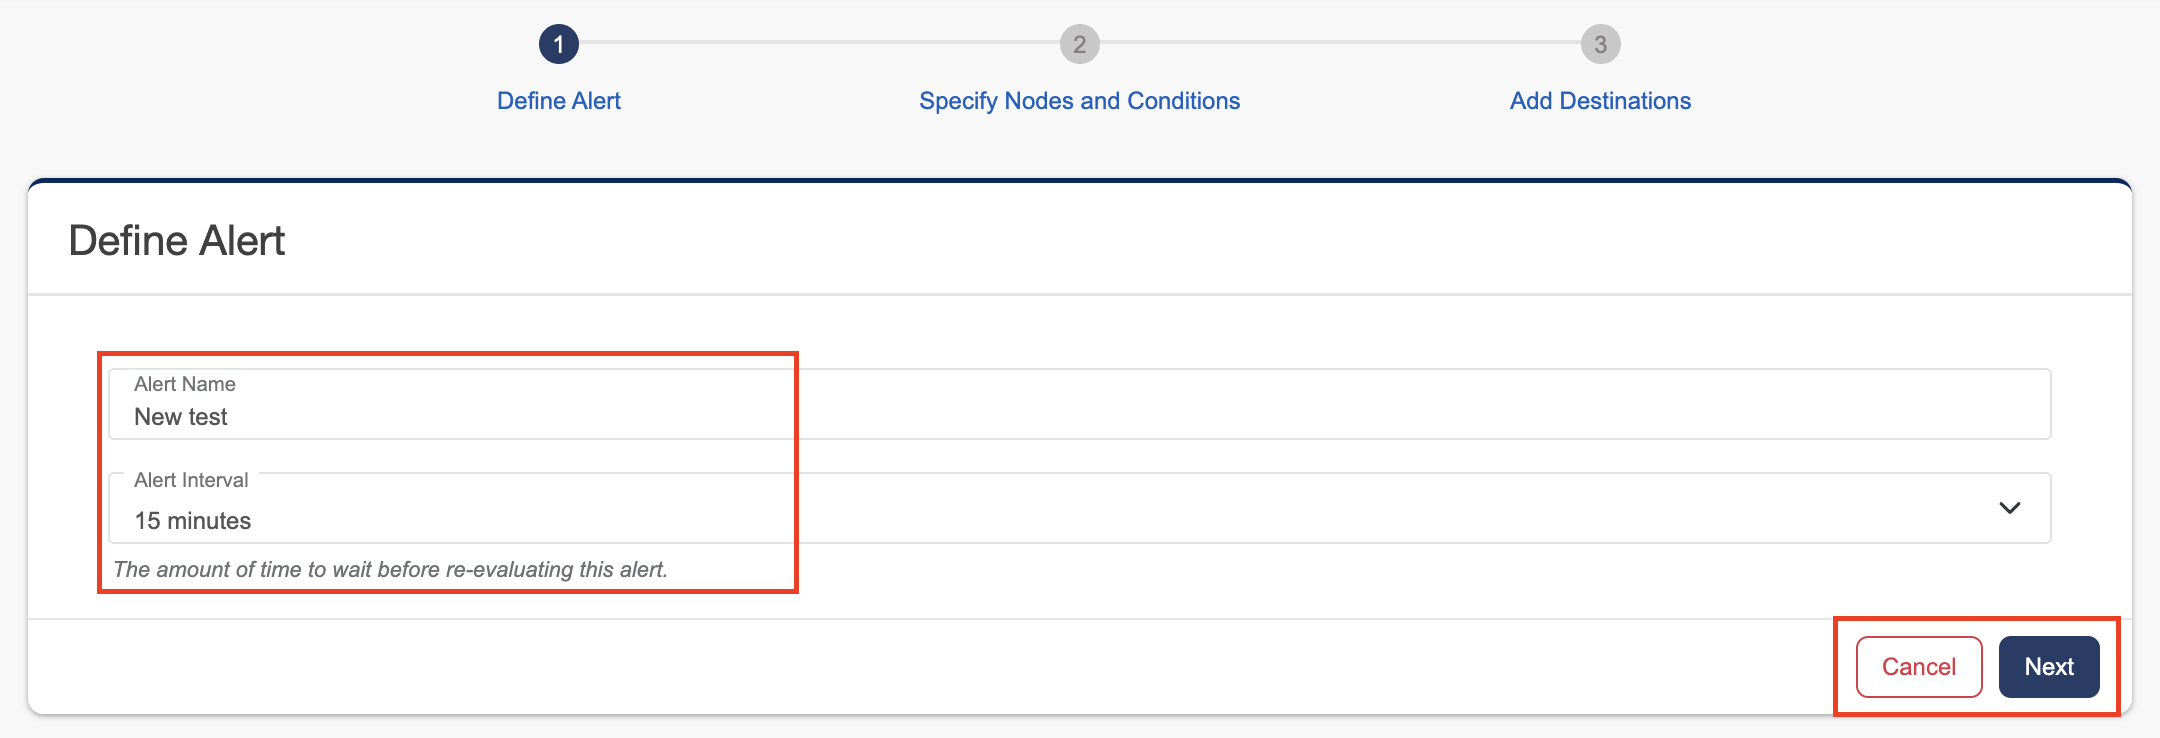The height and width of the screenshot is (738, 2160).
Task: Expand the Alert Interval chevron arrow
Action: 2009,508
